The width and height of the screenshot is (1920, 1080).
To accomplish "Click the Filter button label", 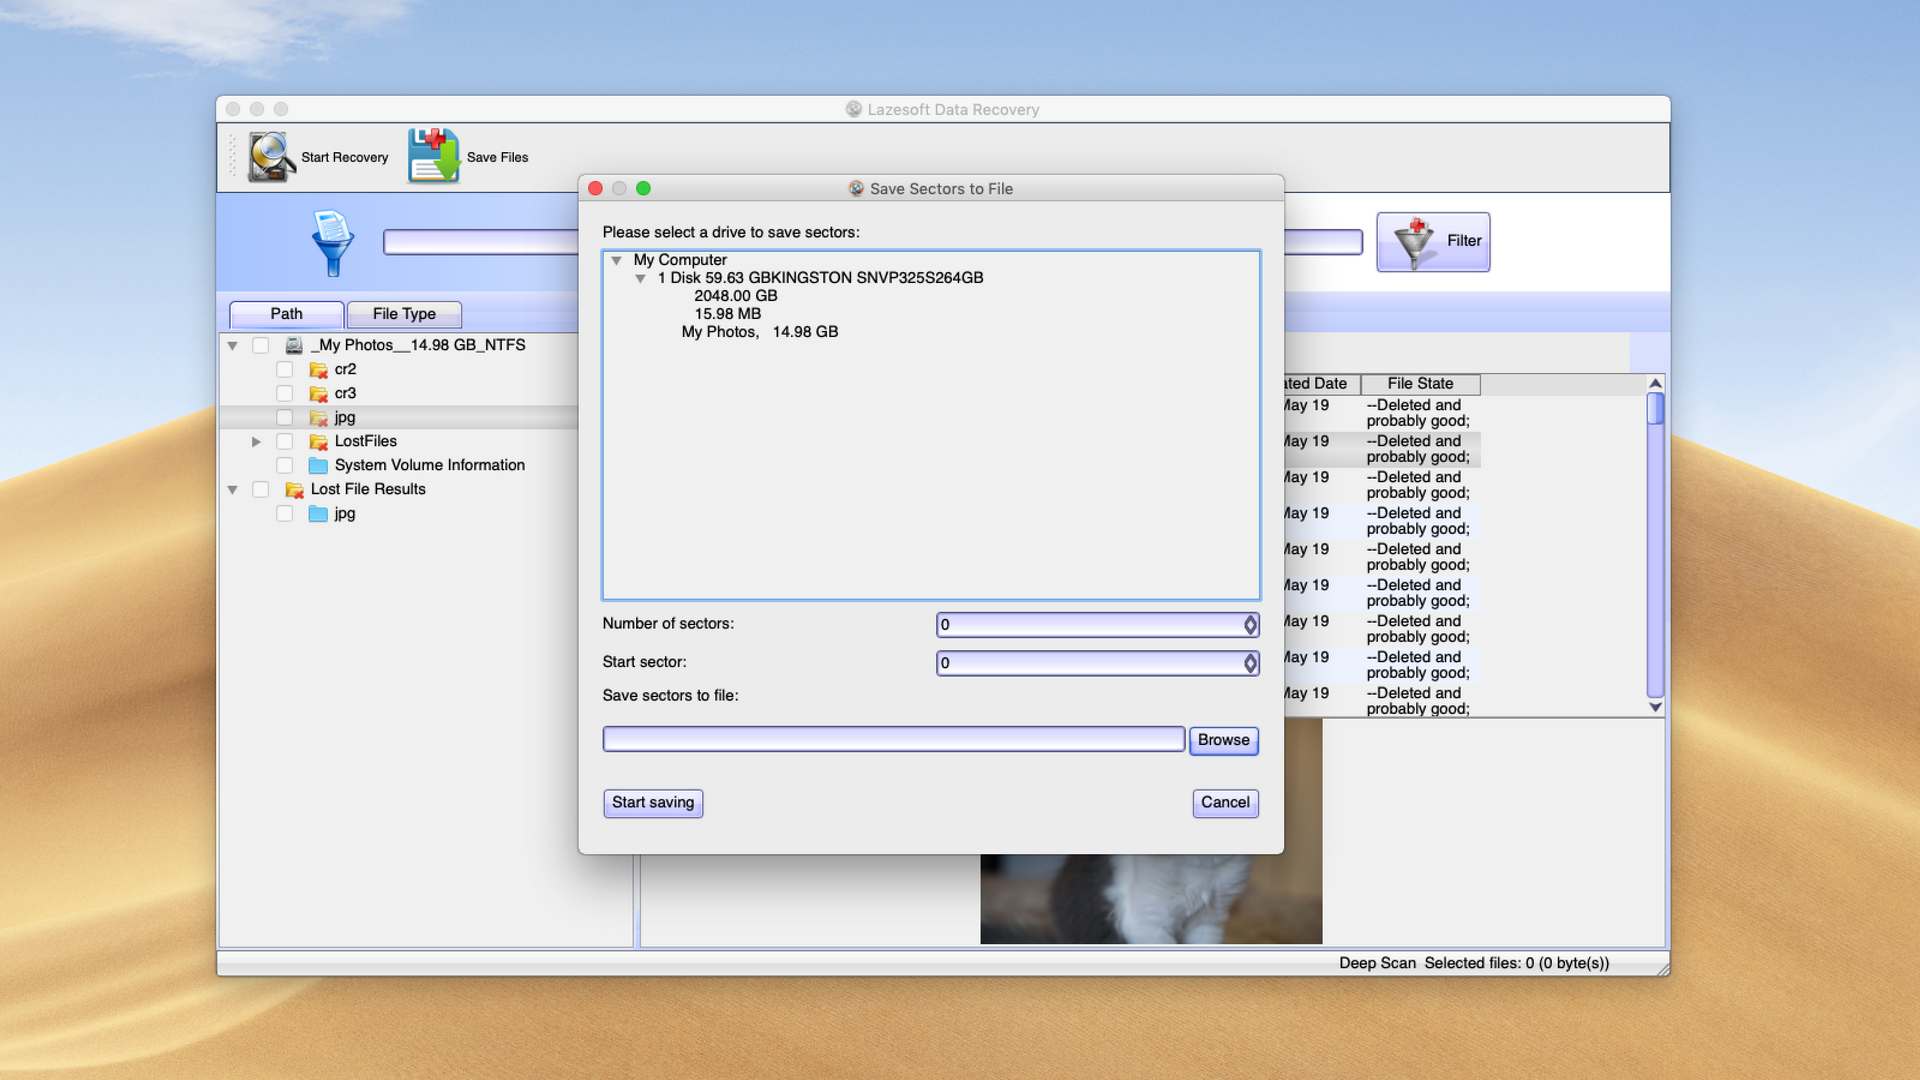I will (x=1464, y=241).
